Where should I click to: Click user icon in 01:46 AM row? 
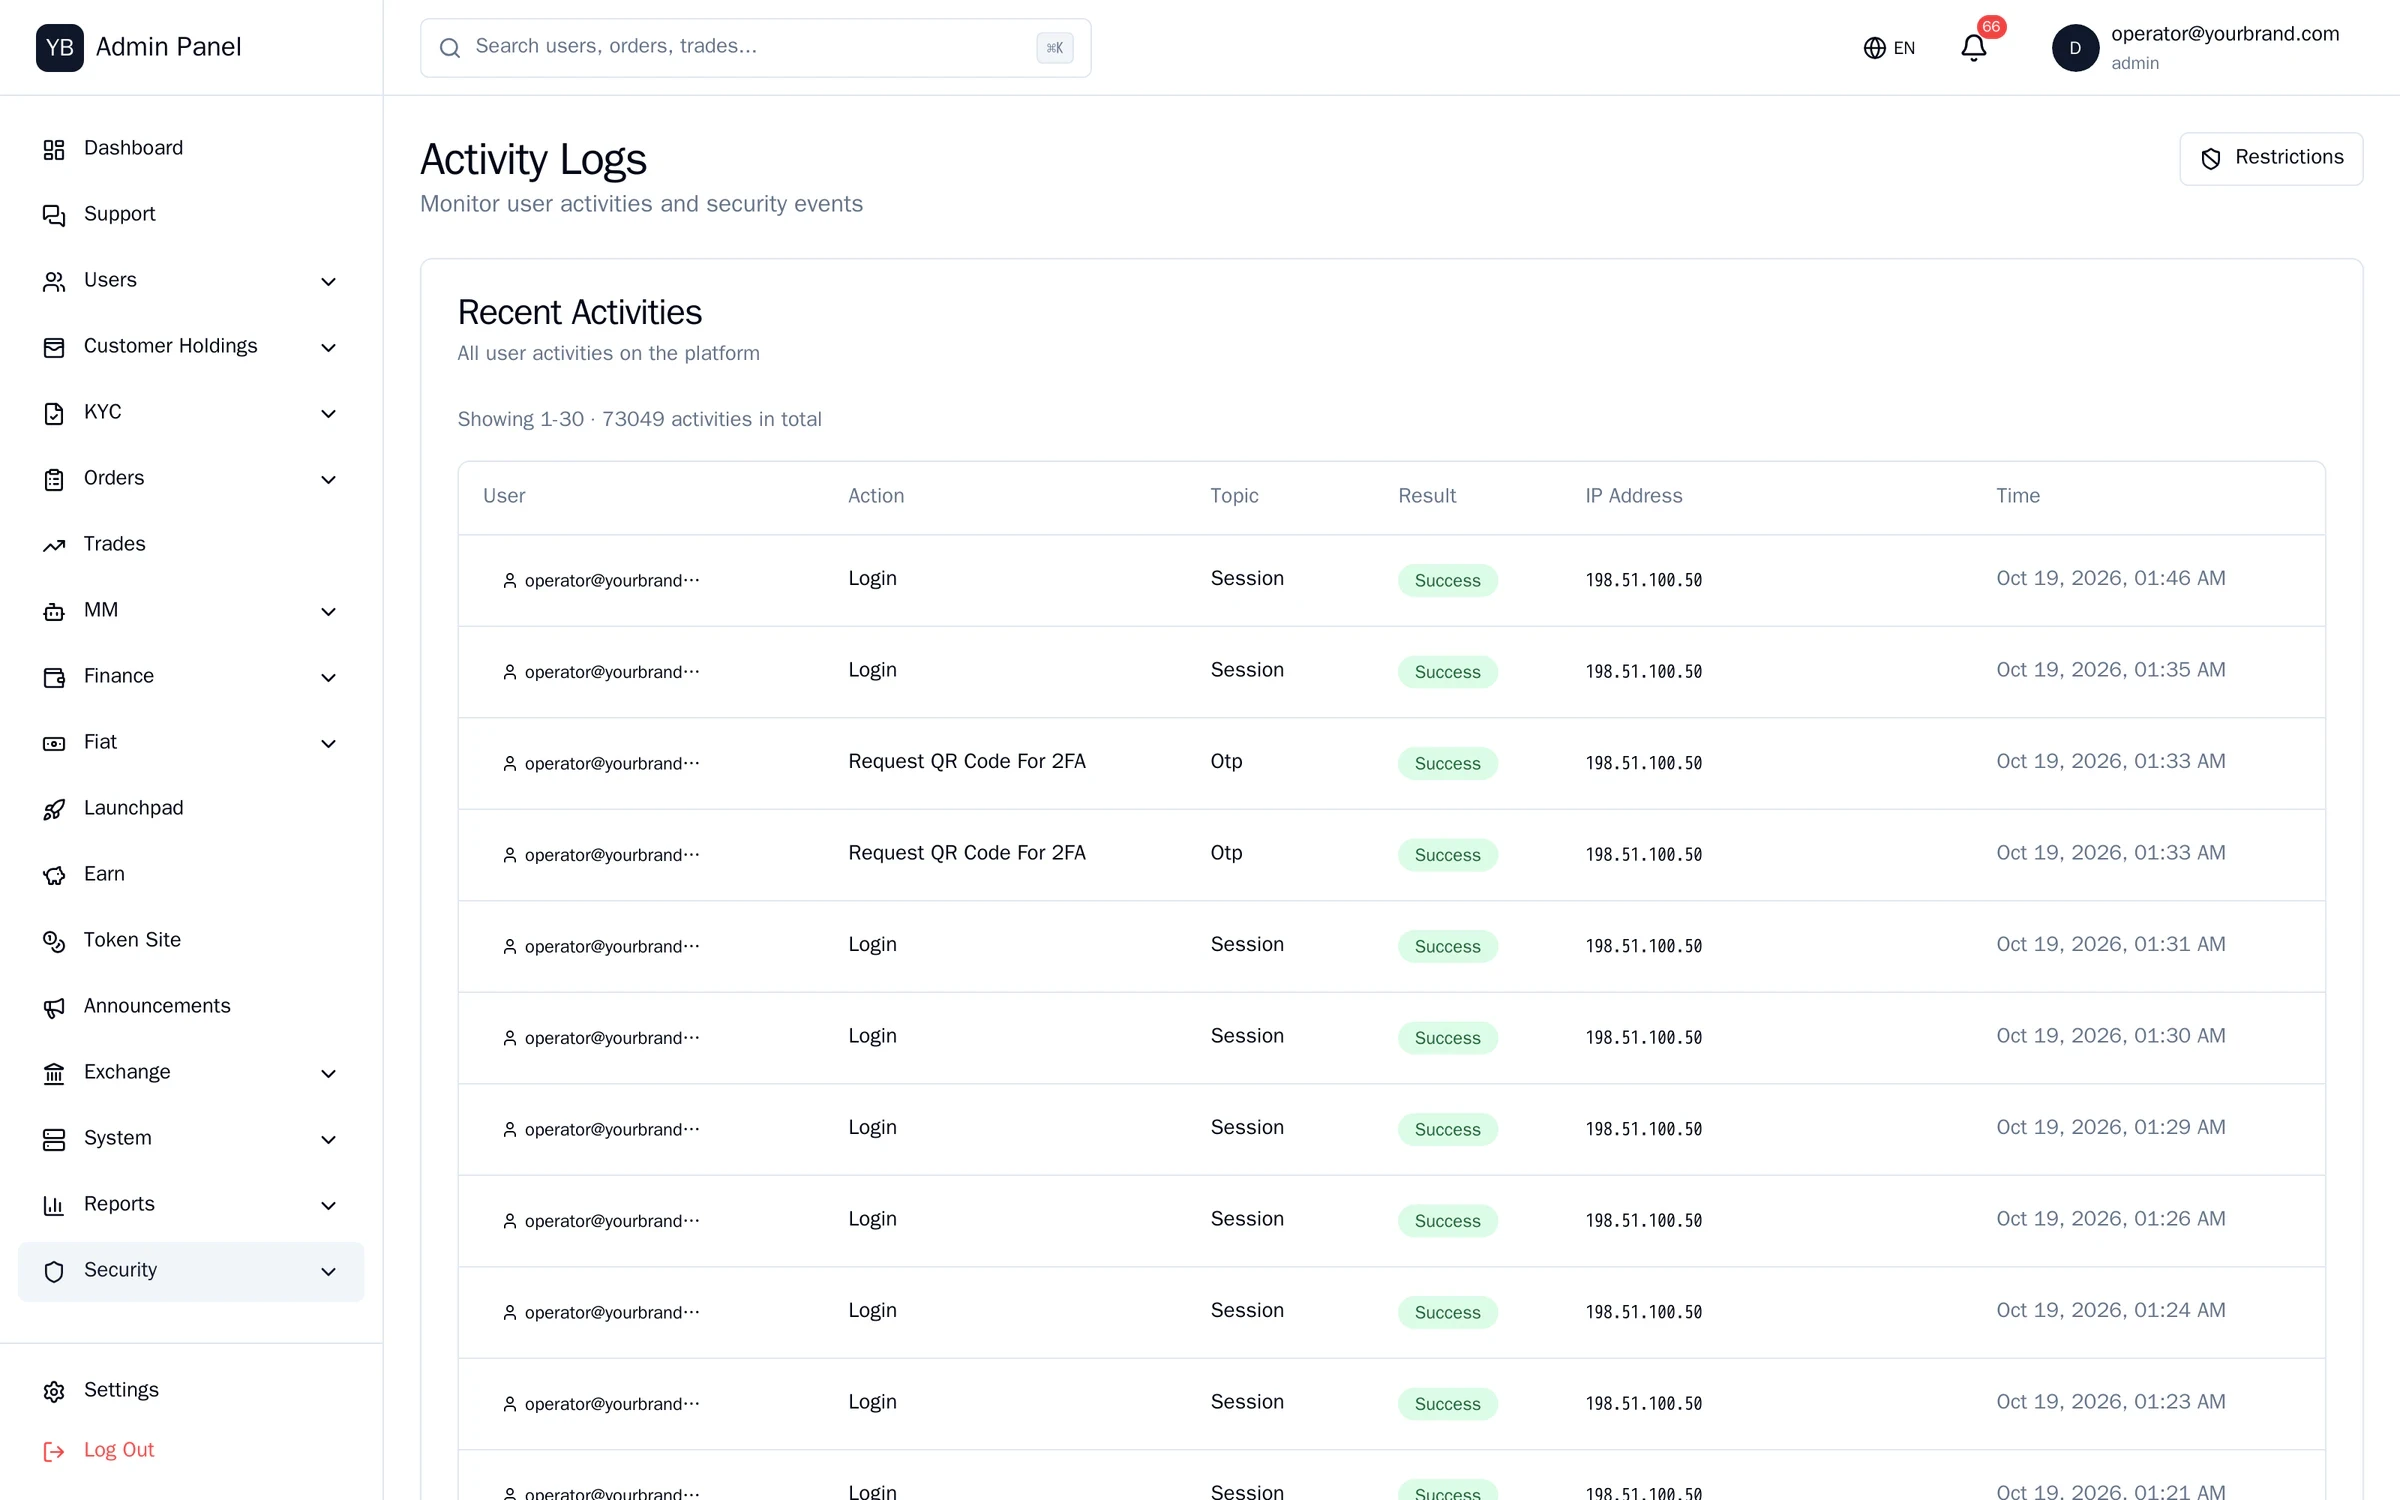pos(510,581)
